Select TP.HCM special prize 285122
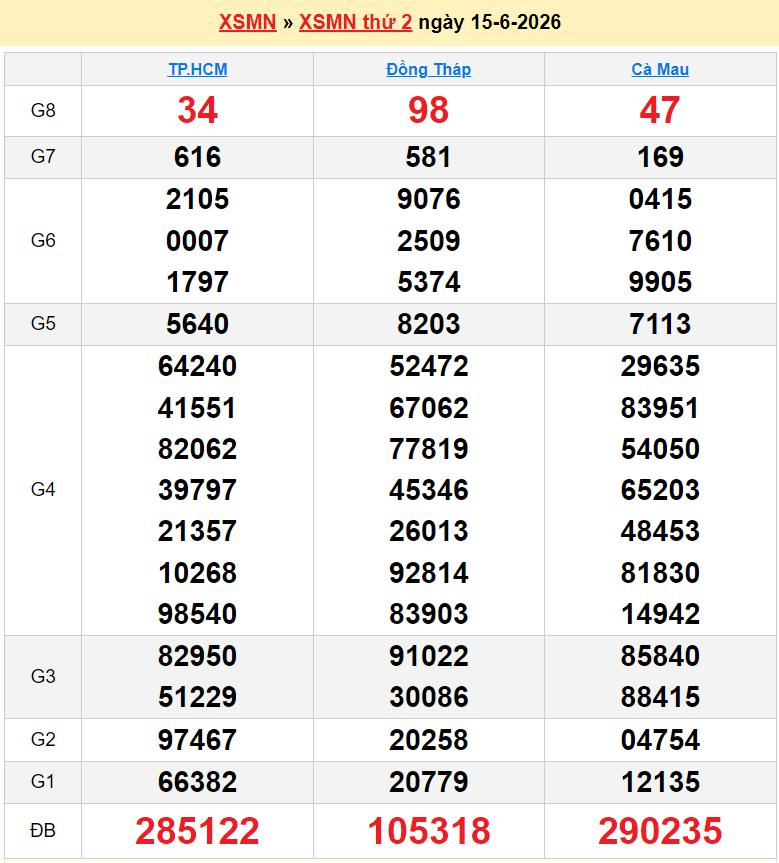This screenshot has height=863, width=779. (x=197, y=831)
